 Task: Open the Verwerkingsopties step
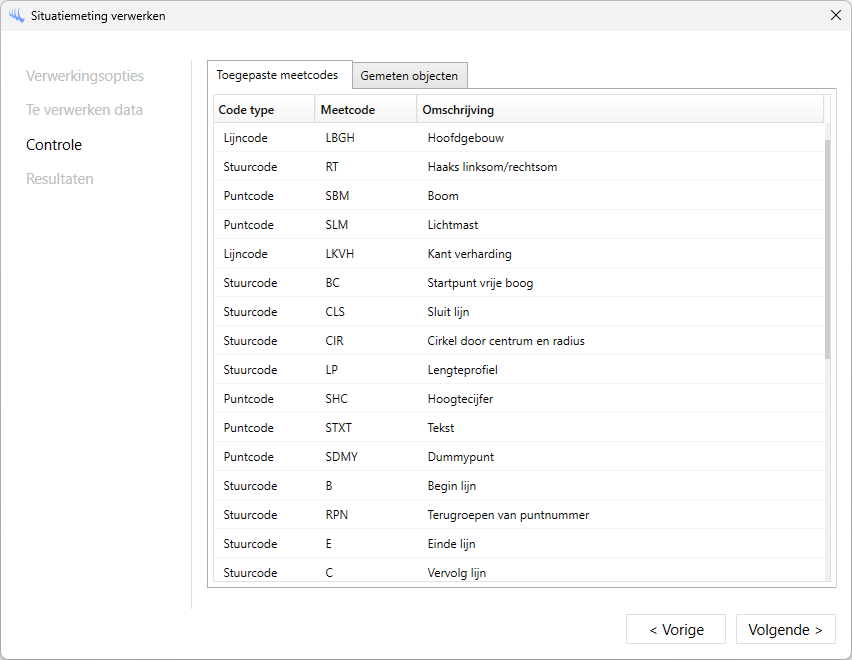(x=85, y=76)
